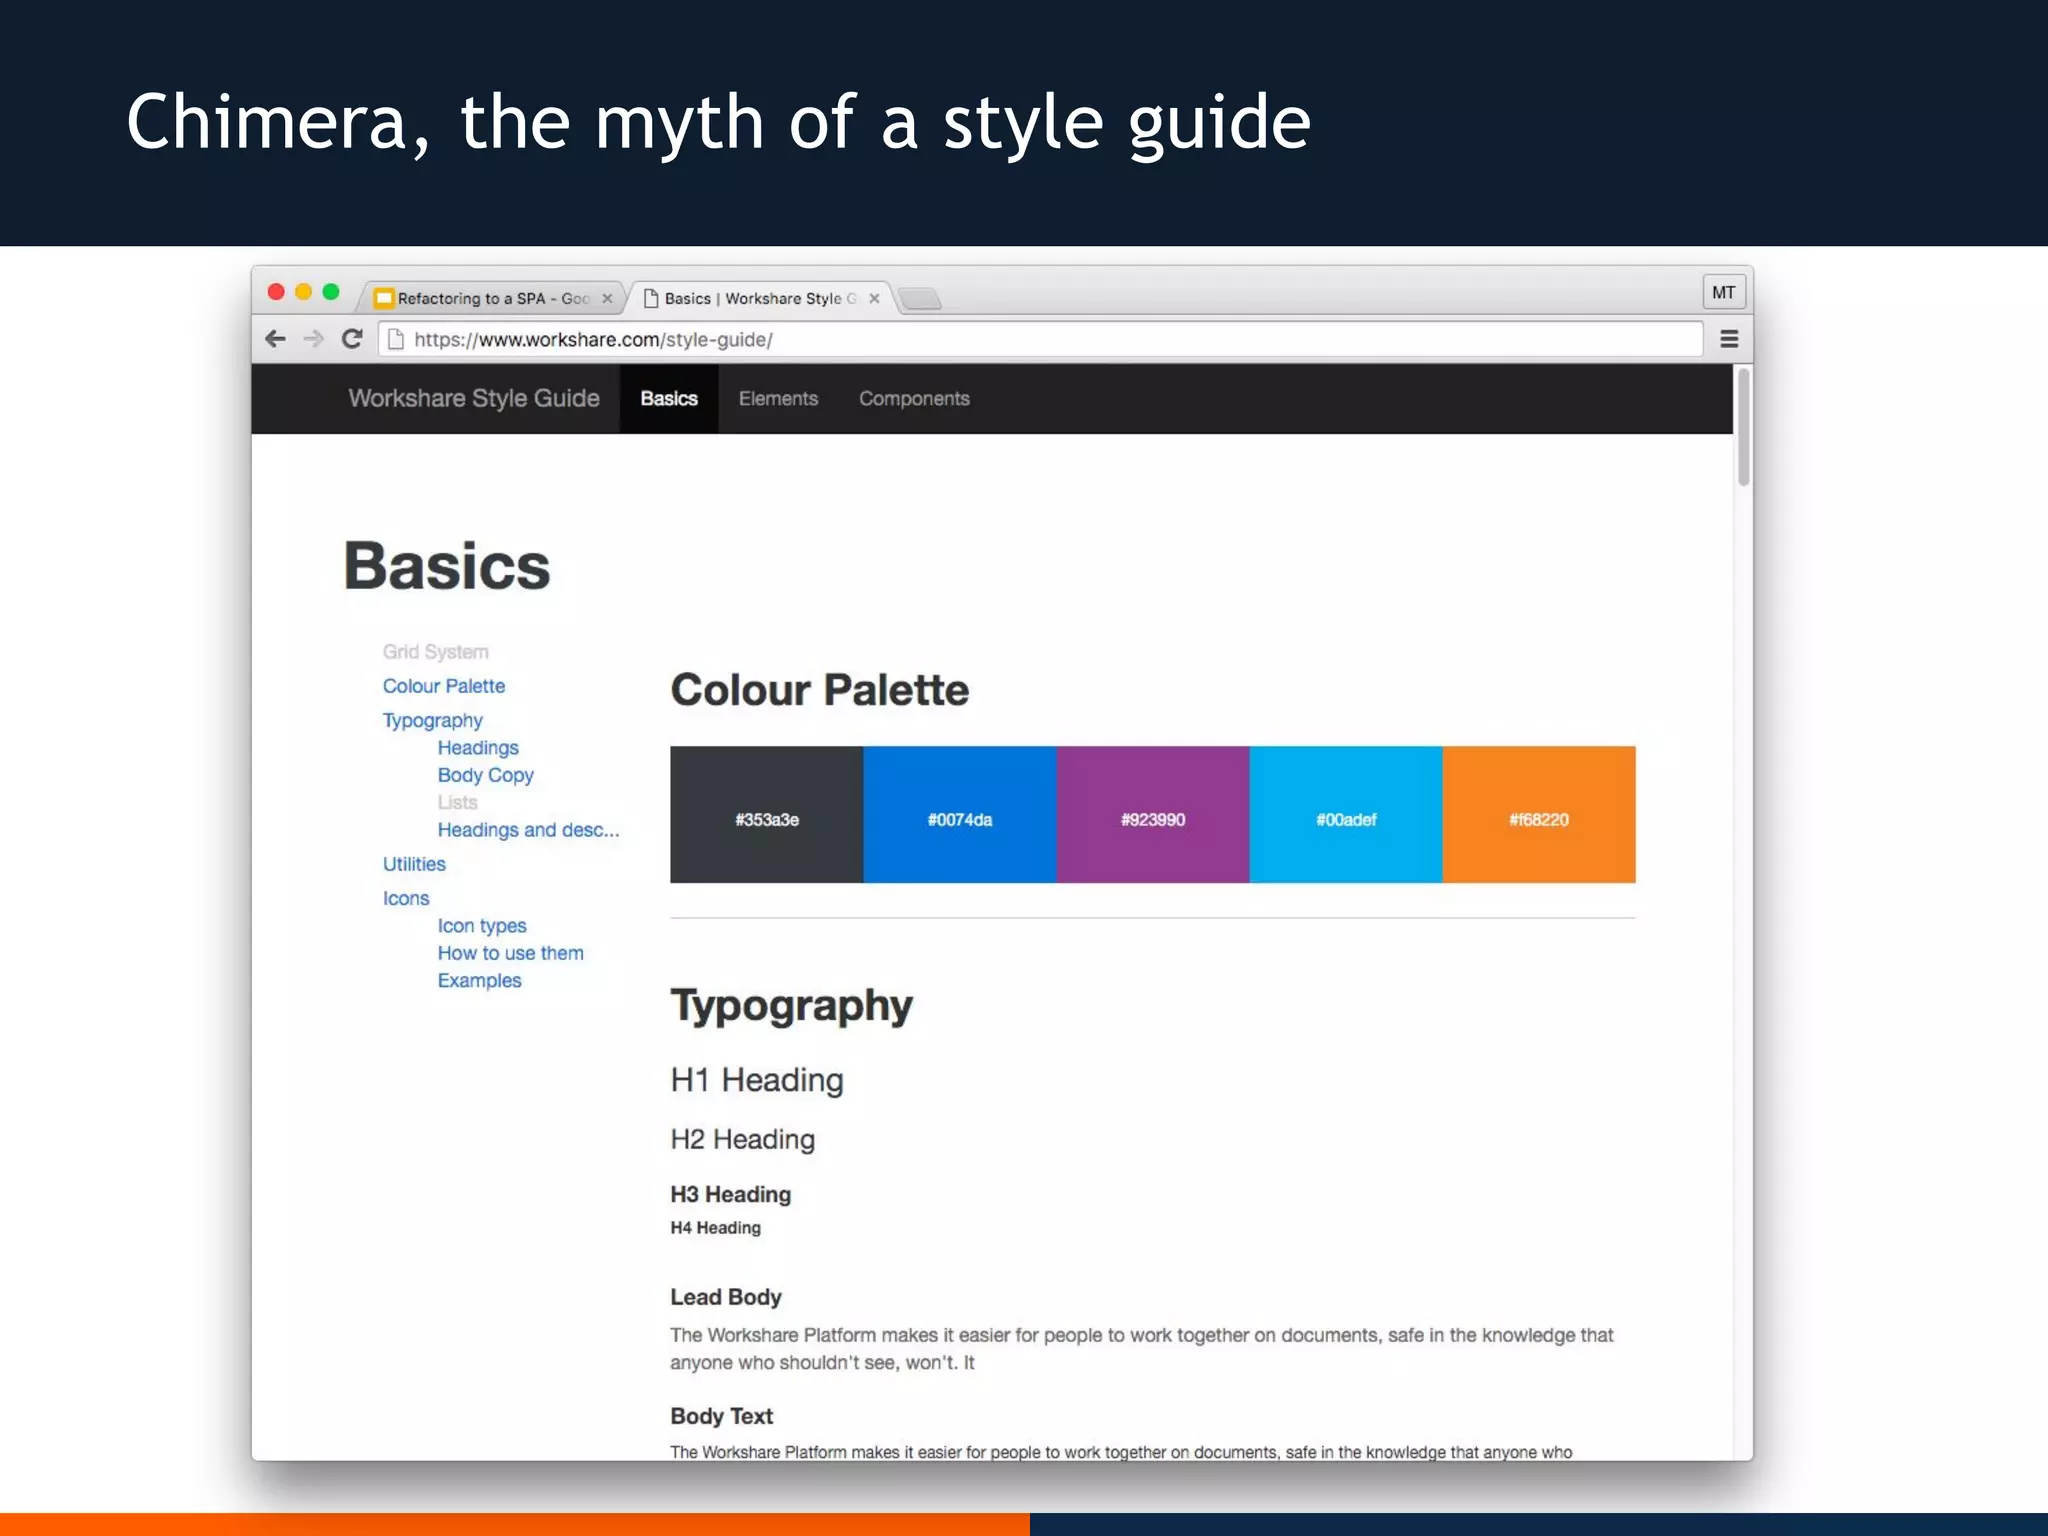
Task: Click the MT profile button
Action: pos(1723,293)
